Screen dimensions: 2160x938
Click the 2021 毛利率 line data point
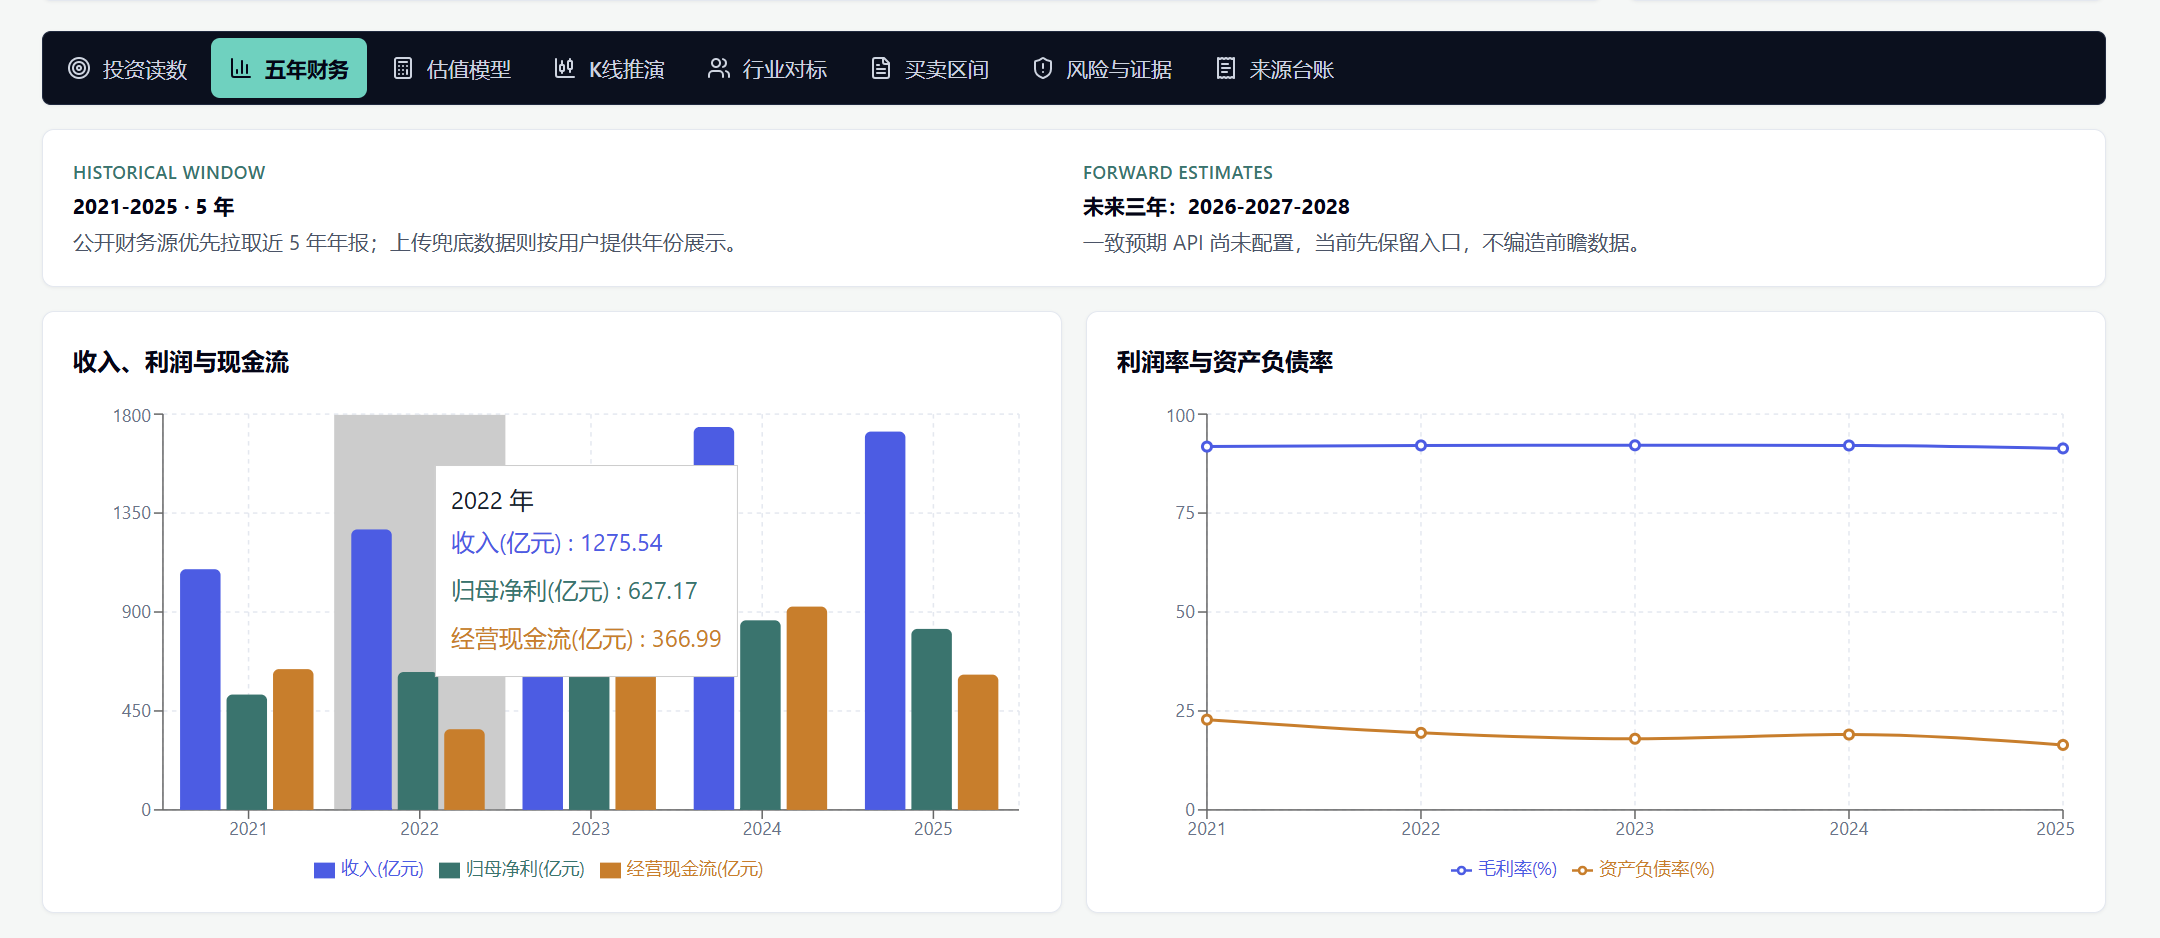(1207, 447)
